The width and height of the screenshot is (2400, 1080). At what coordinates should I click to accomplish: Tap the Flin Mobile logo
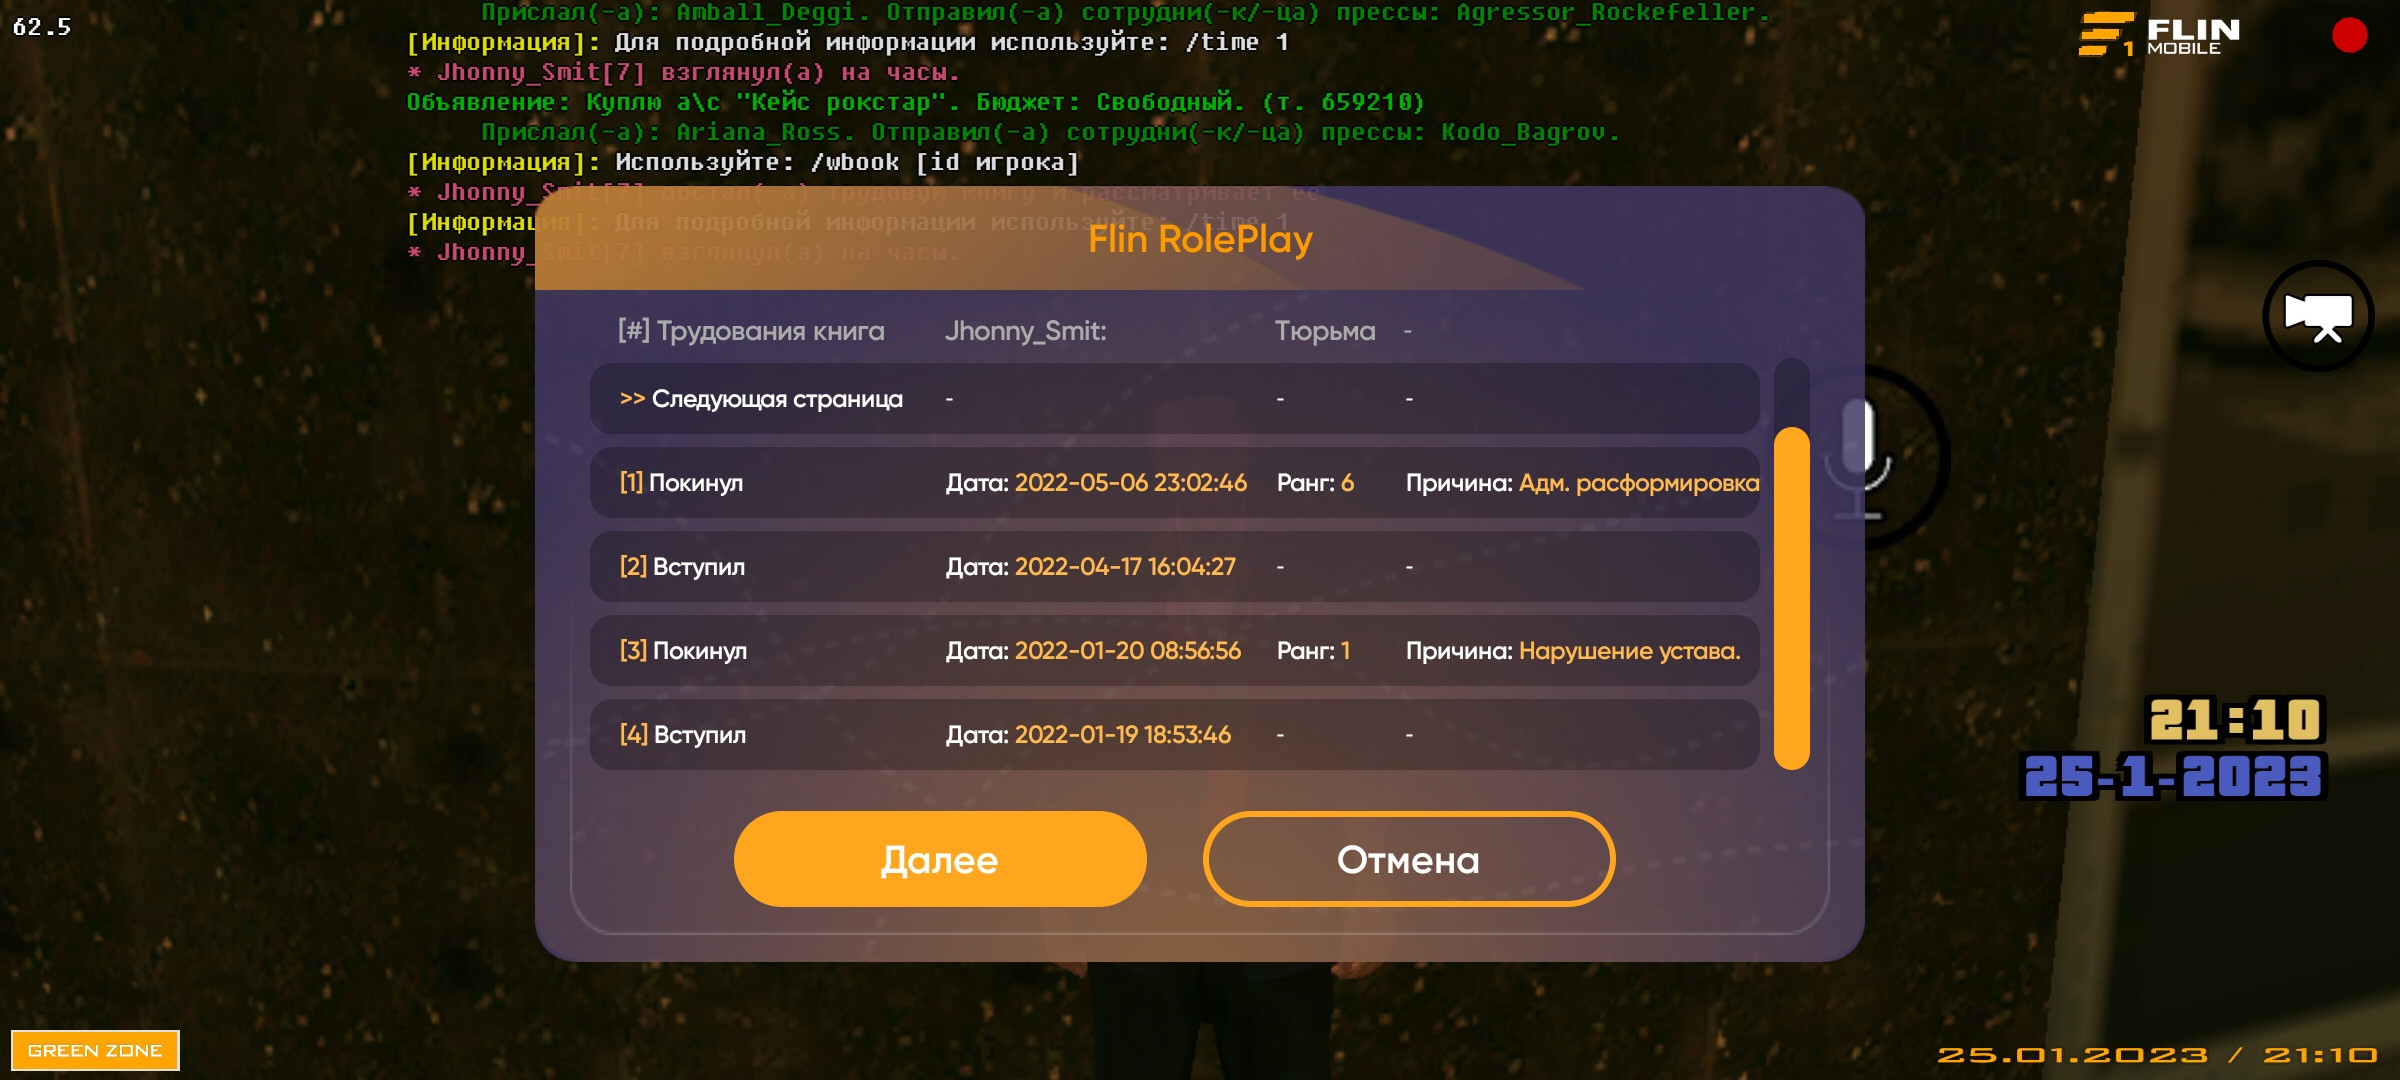(2160, 35)
